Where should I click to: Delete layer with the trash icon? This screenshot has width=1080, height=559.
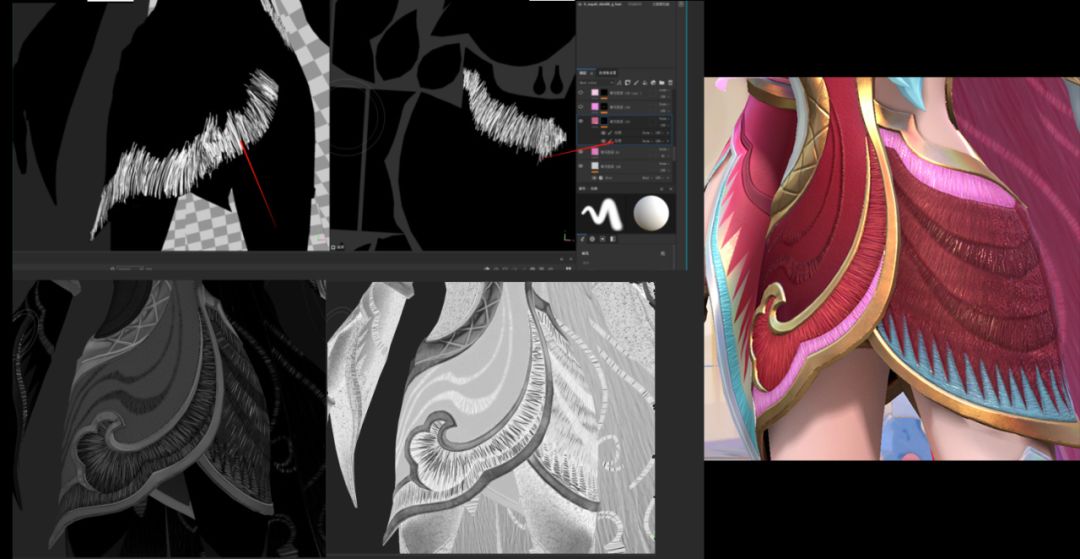pyautogui.click(x=670, y=83)
